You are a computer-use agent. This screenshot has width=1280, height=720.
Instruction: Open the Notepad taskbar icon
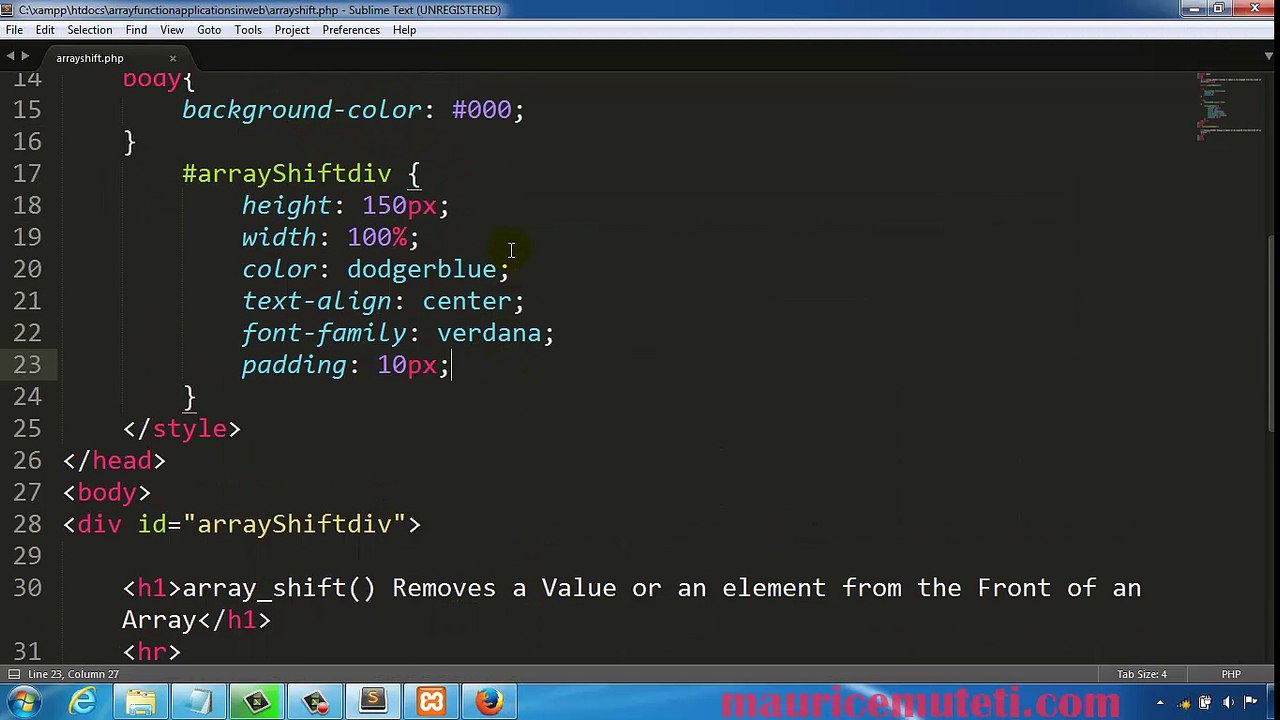pos(199,702)
